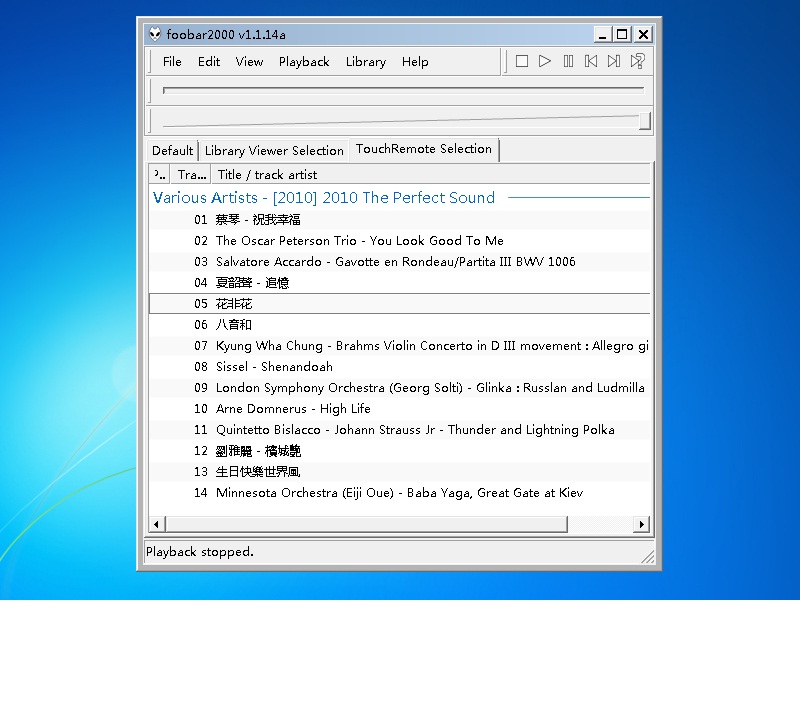This screenshot has height=720, width=800.
Task: Click the Tra... column header
Action: coord(191,175)
